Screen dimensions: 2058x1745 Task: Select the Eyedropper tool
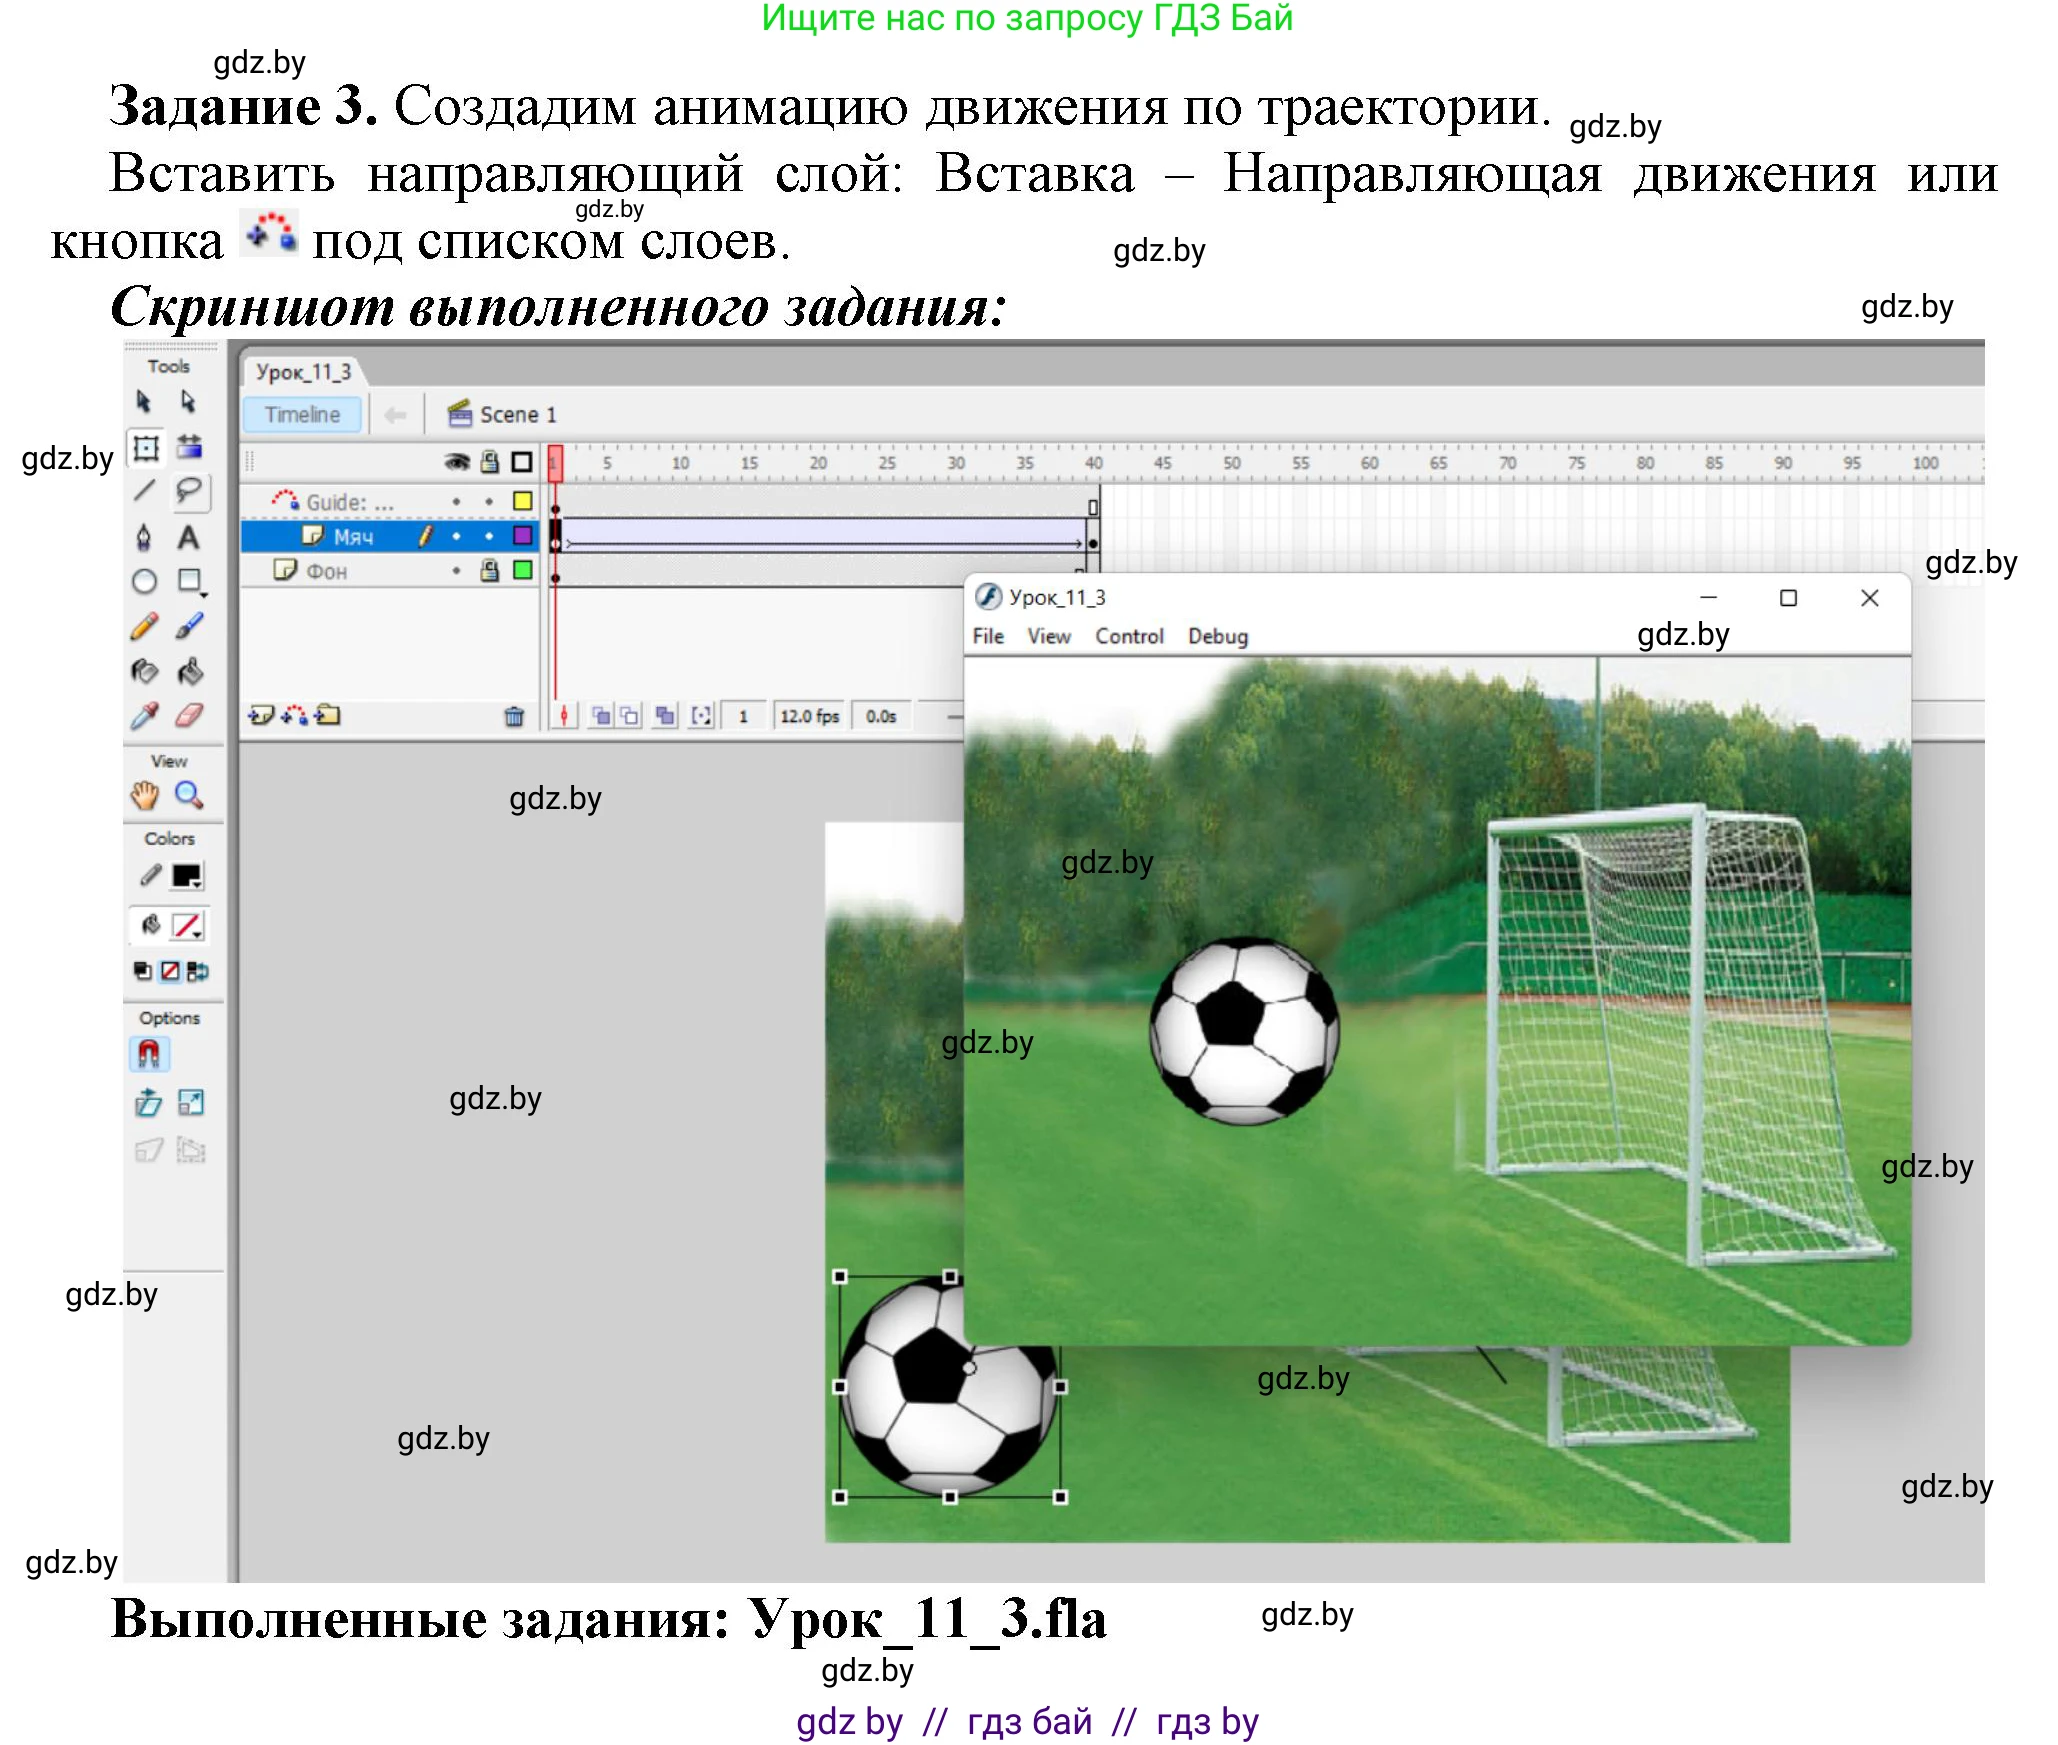(144, 716)
